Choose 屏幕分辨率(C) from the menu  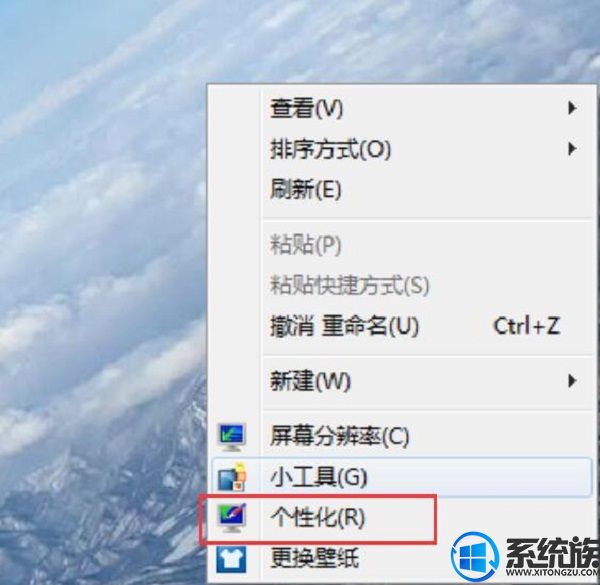coord(402,436)
